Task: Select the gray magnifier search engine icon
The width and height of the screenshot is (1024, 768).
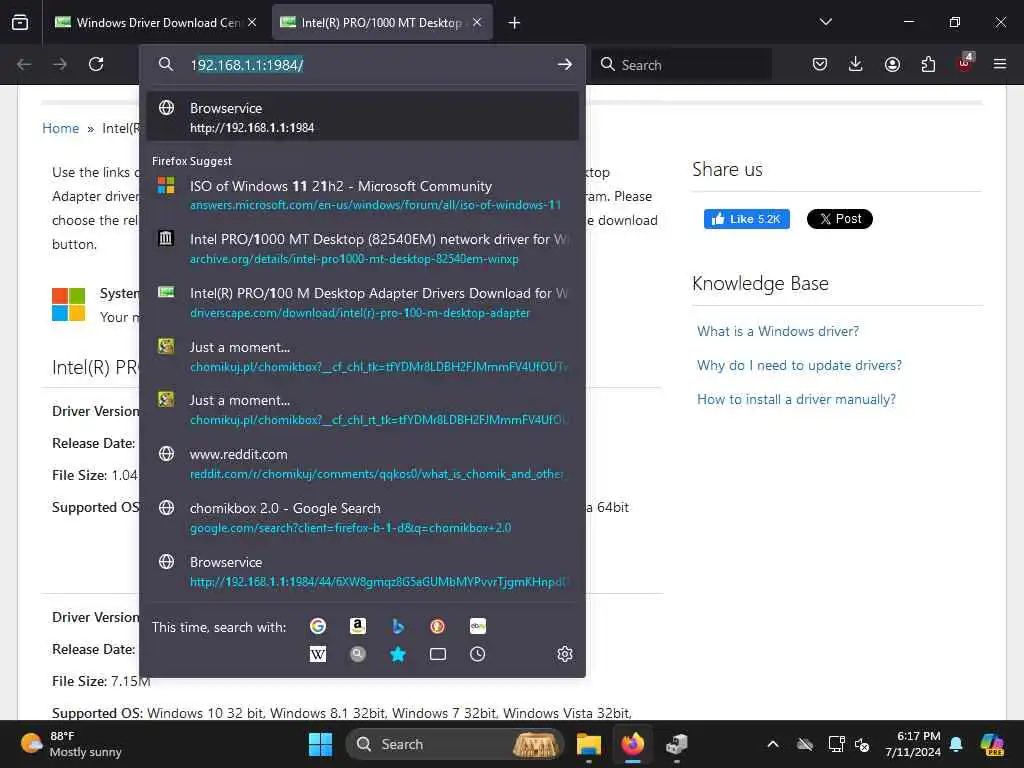Action: pyautogui.click(x=357, y=654)
